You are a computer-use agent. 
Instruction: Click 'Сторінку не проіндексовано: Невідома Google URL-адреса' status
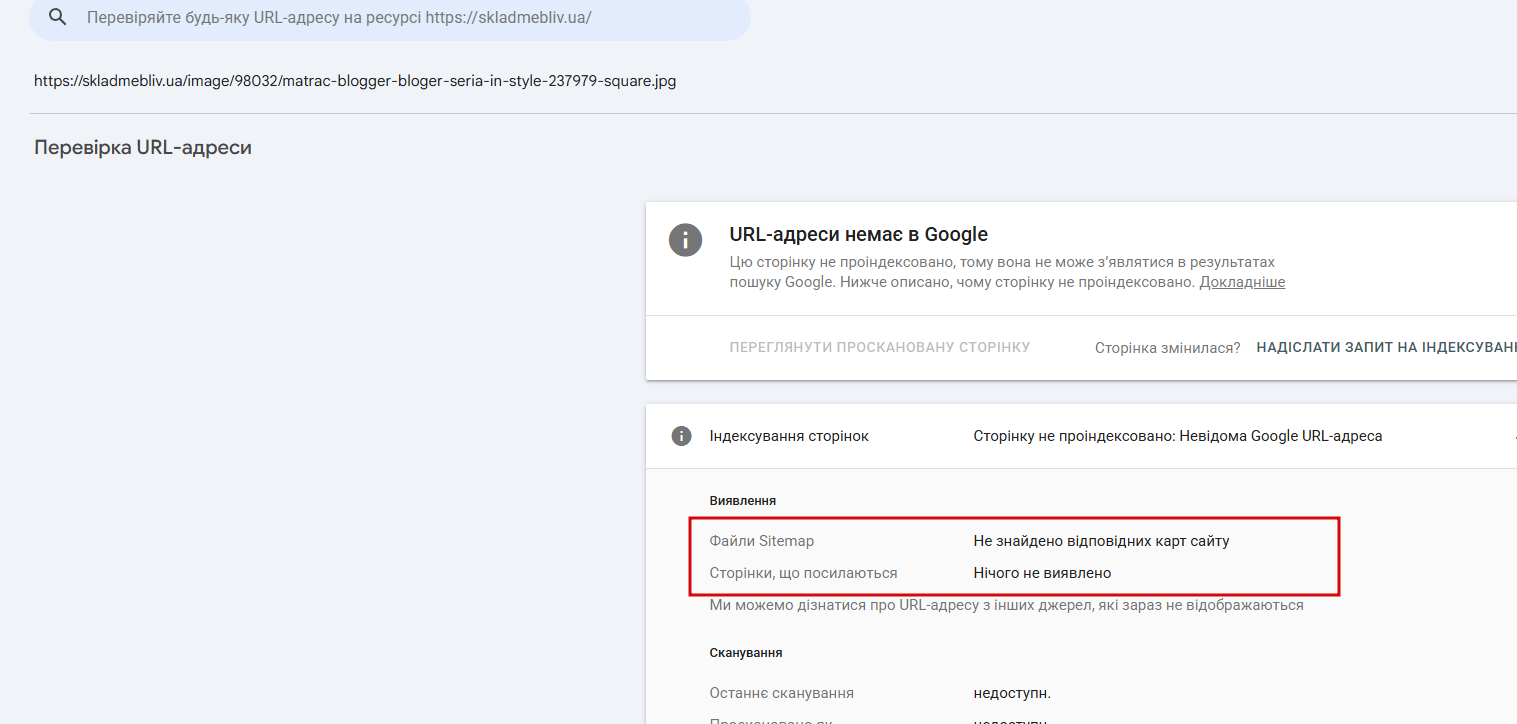(1178, 436)
